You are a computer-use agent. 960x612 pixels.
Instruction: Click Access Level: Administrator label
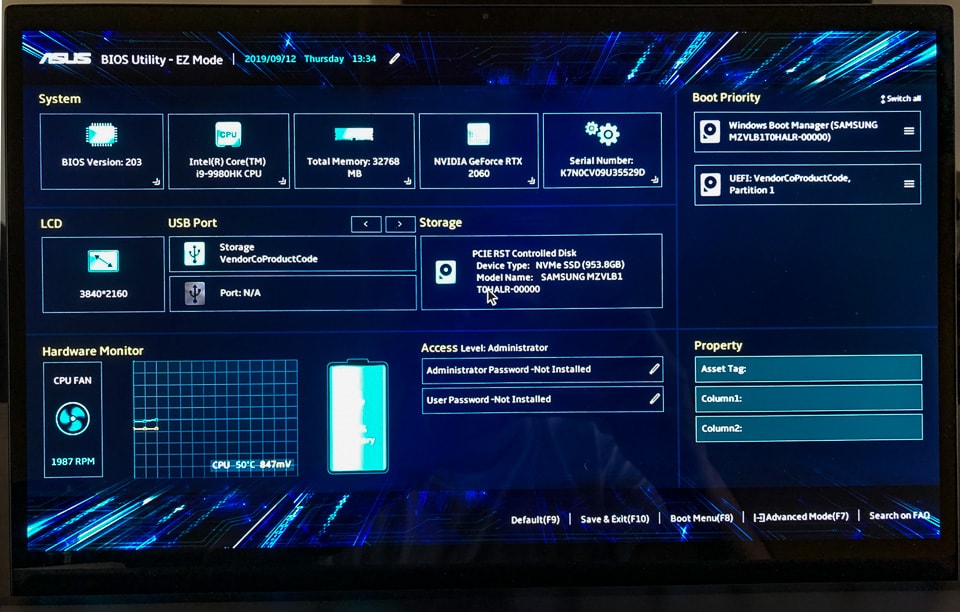[x=484, y=348]
